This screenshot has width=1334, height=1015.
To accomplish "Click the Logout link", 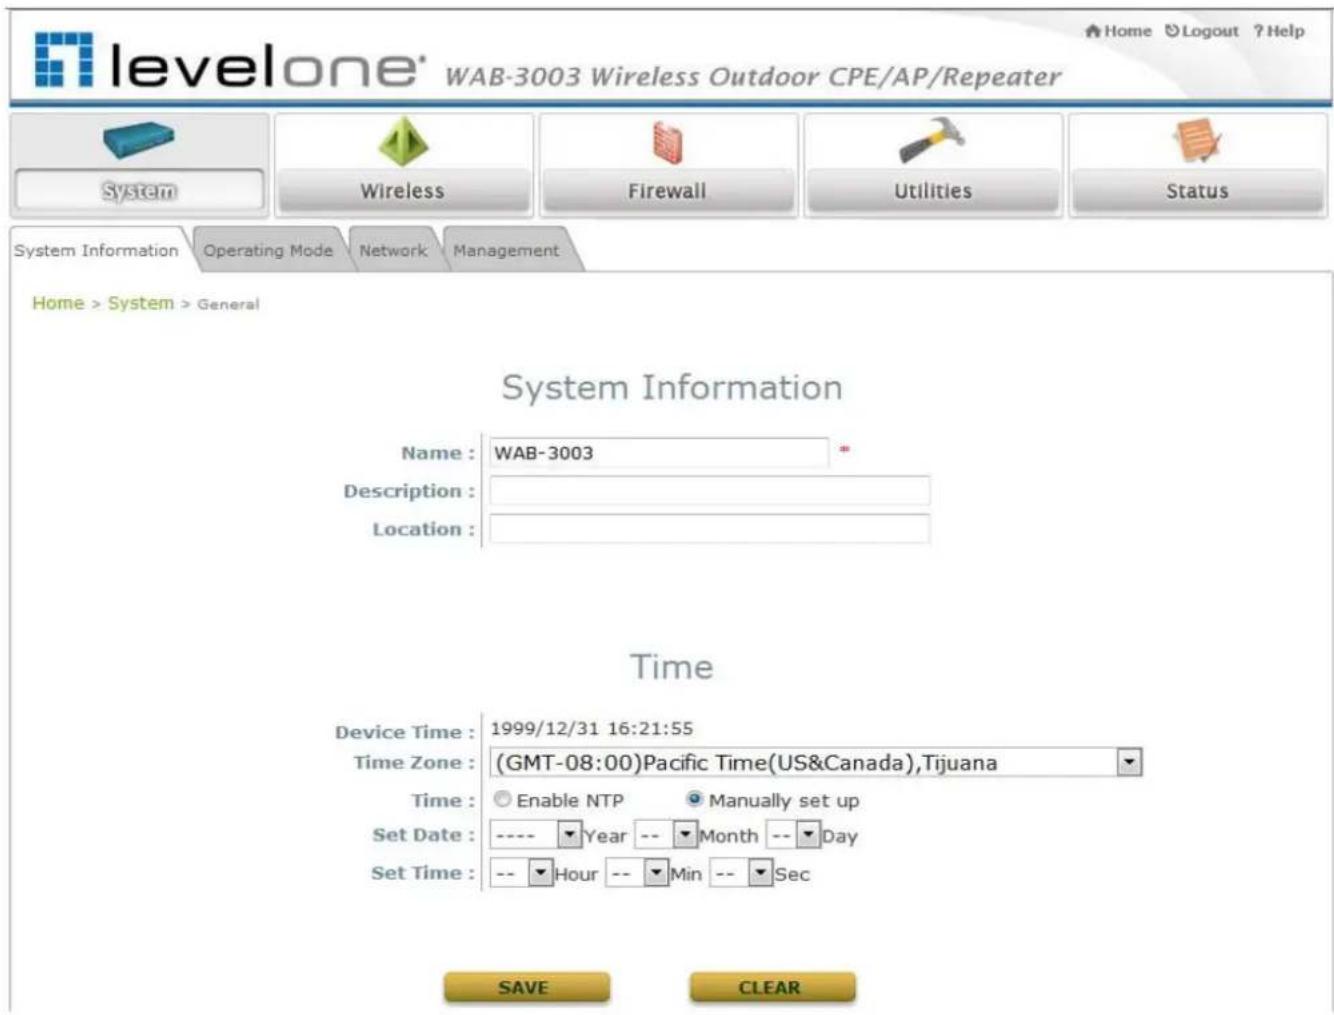I will pyautogui.click(x=1202, y=31).
